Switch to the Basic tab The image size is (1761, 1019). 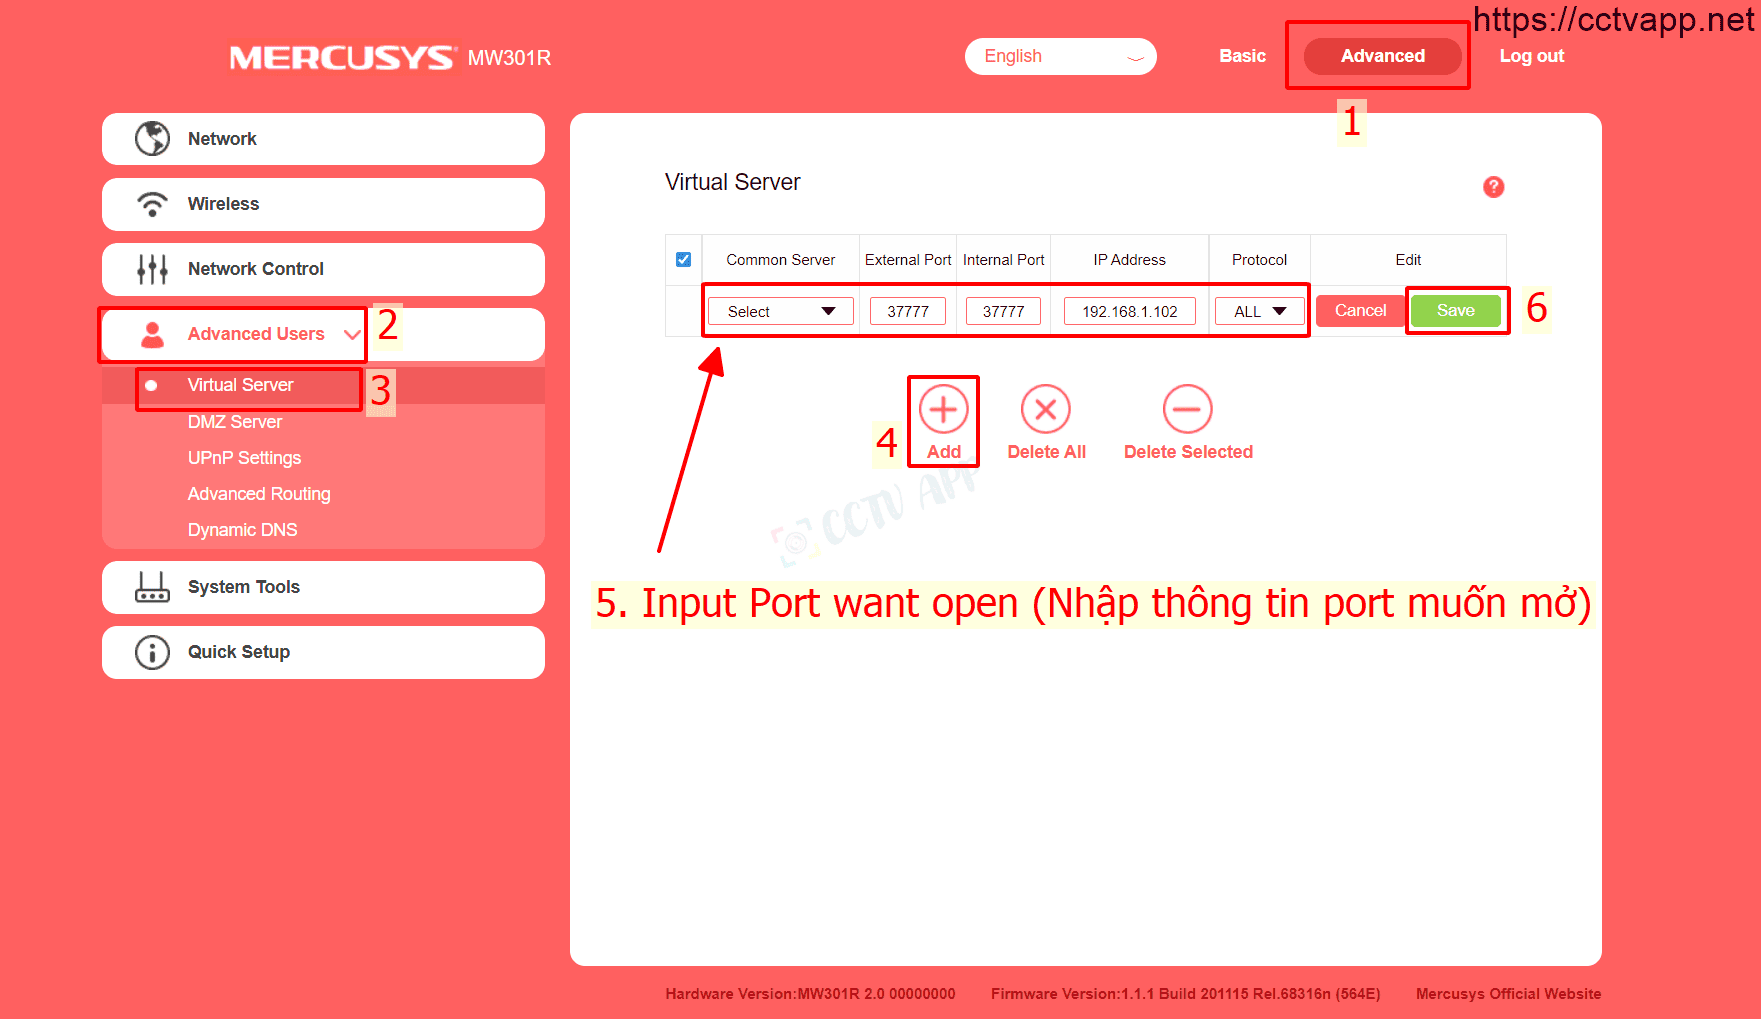pos(1242,56)
